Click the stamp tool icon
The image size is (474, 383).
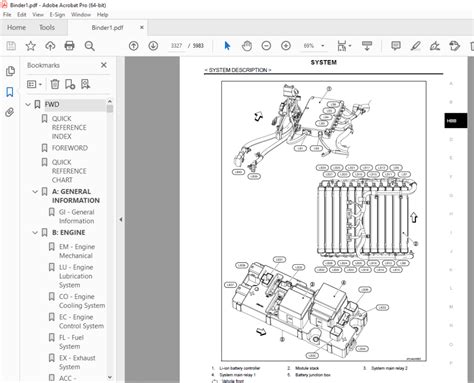click(x=454, y=46)
